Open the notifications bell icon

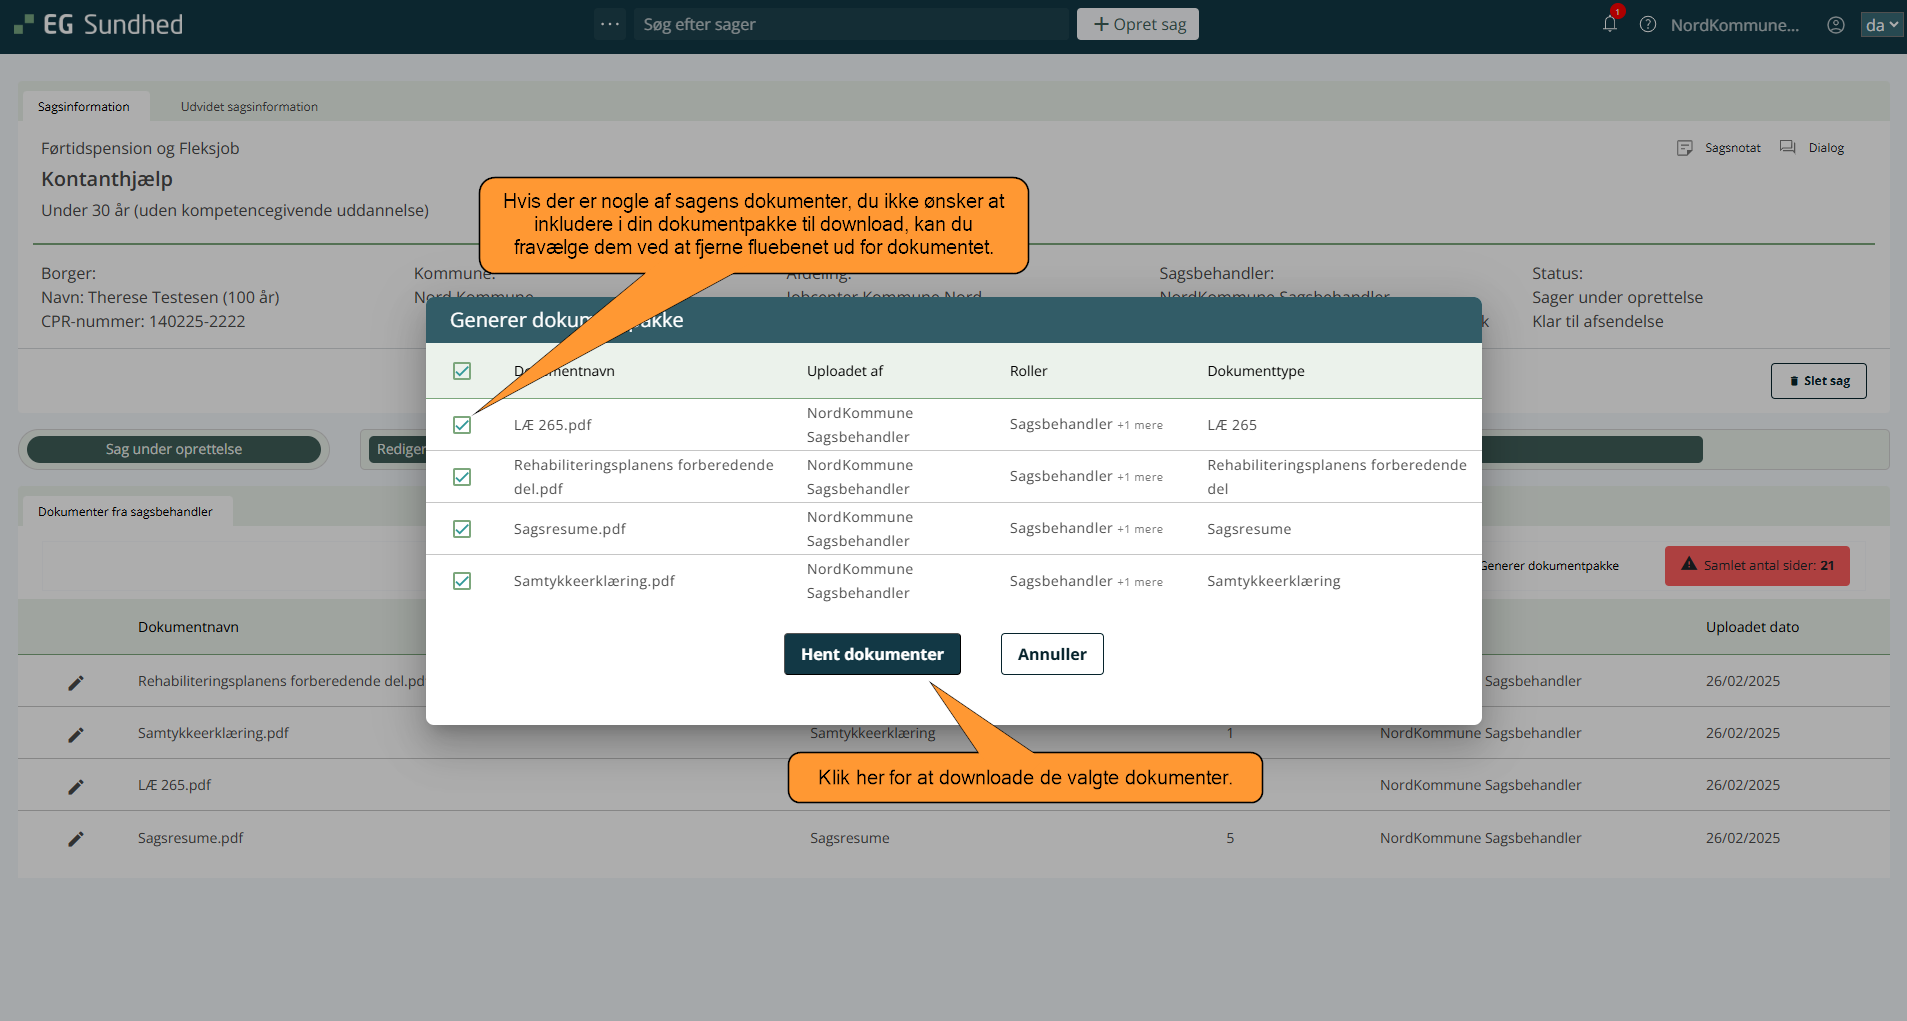[x=1609, y=24]
